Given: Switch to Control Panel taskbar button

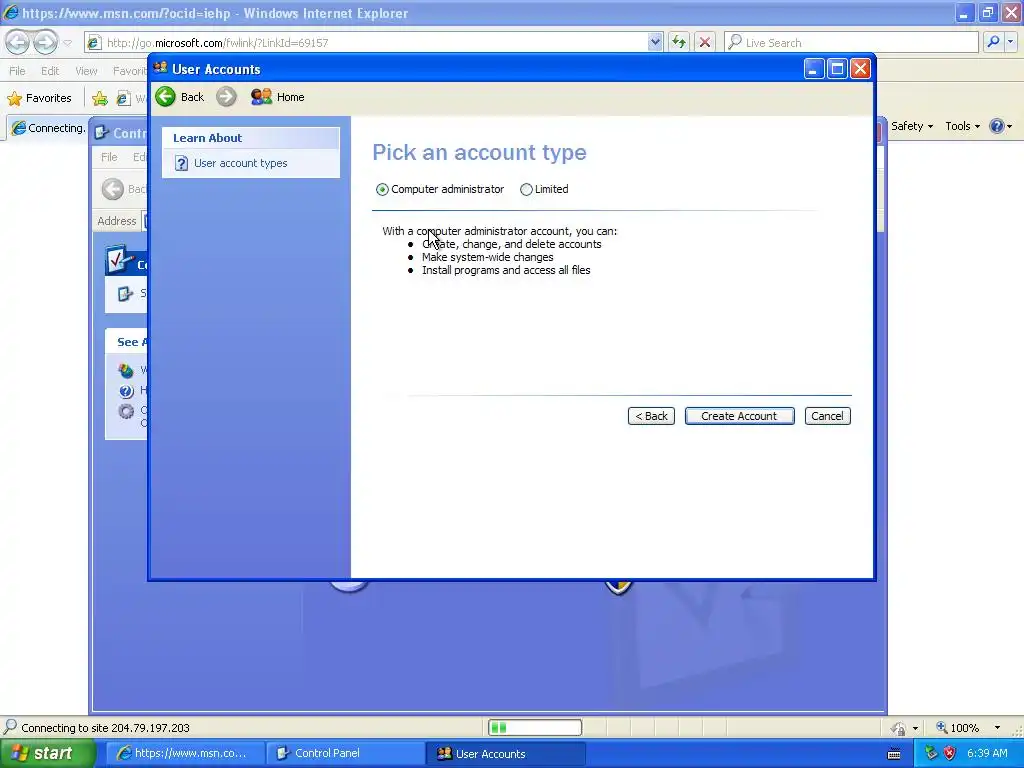Looking at the screenshot, I should pos(343,754).
